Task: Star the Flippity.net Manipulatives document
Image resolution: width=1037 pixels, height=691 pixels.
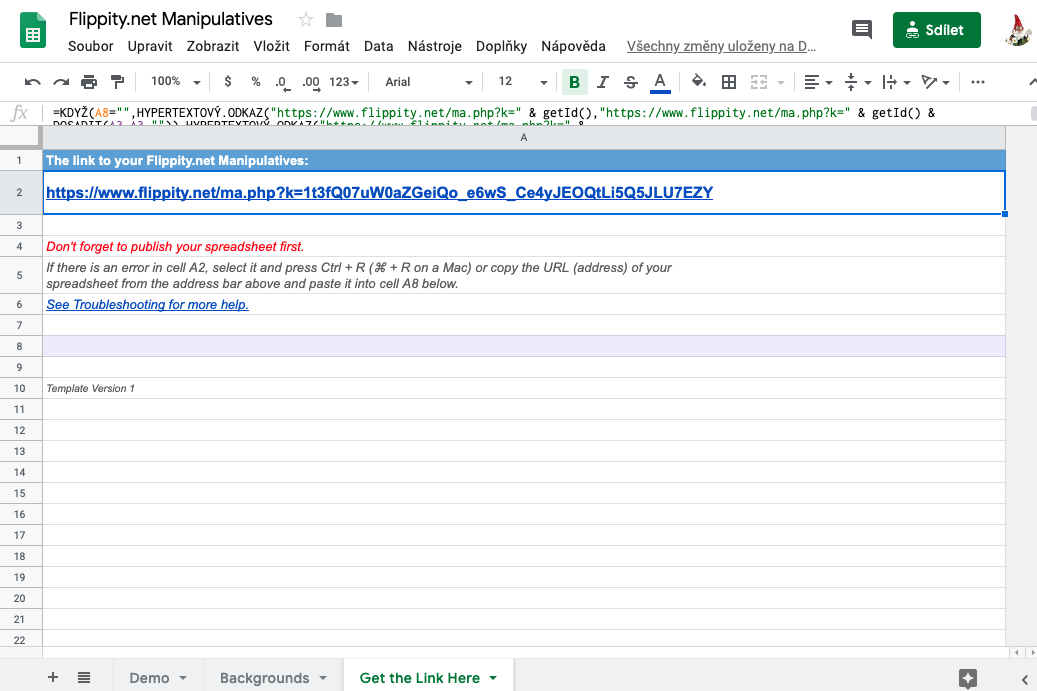Action: (306, 20)
